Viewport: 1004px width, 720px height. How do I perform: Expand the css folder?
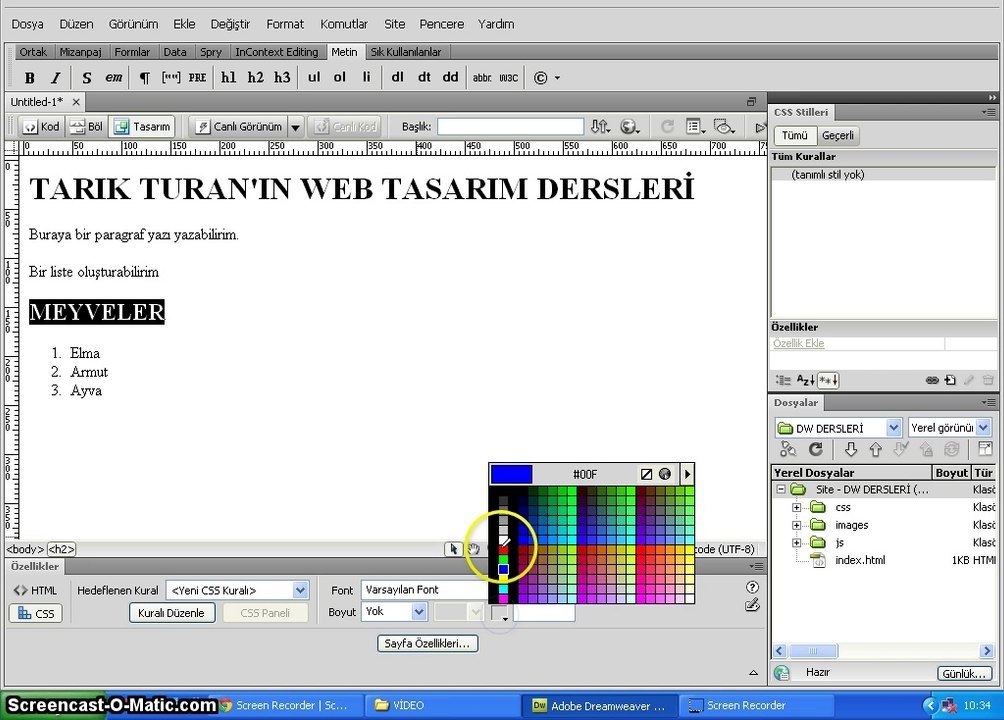coord(796,507)
